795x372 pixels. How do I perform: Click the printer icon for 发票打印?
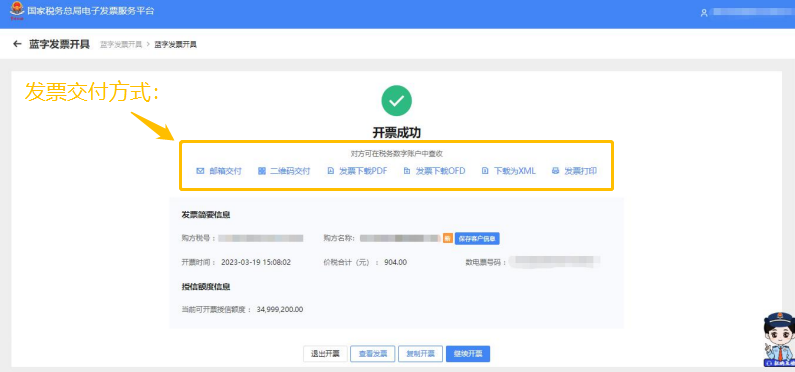coord(555,171)
